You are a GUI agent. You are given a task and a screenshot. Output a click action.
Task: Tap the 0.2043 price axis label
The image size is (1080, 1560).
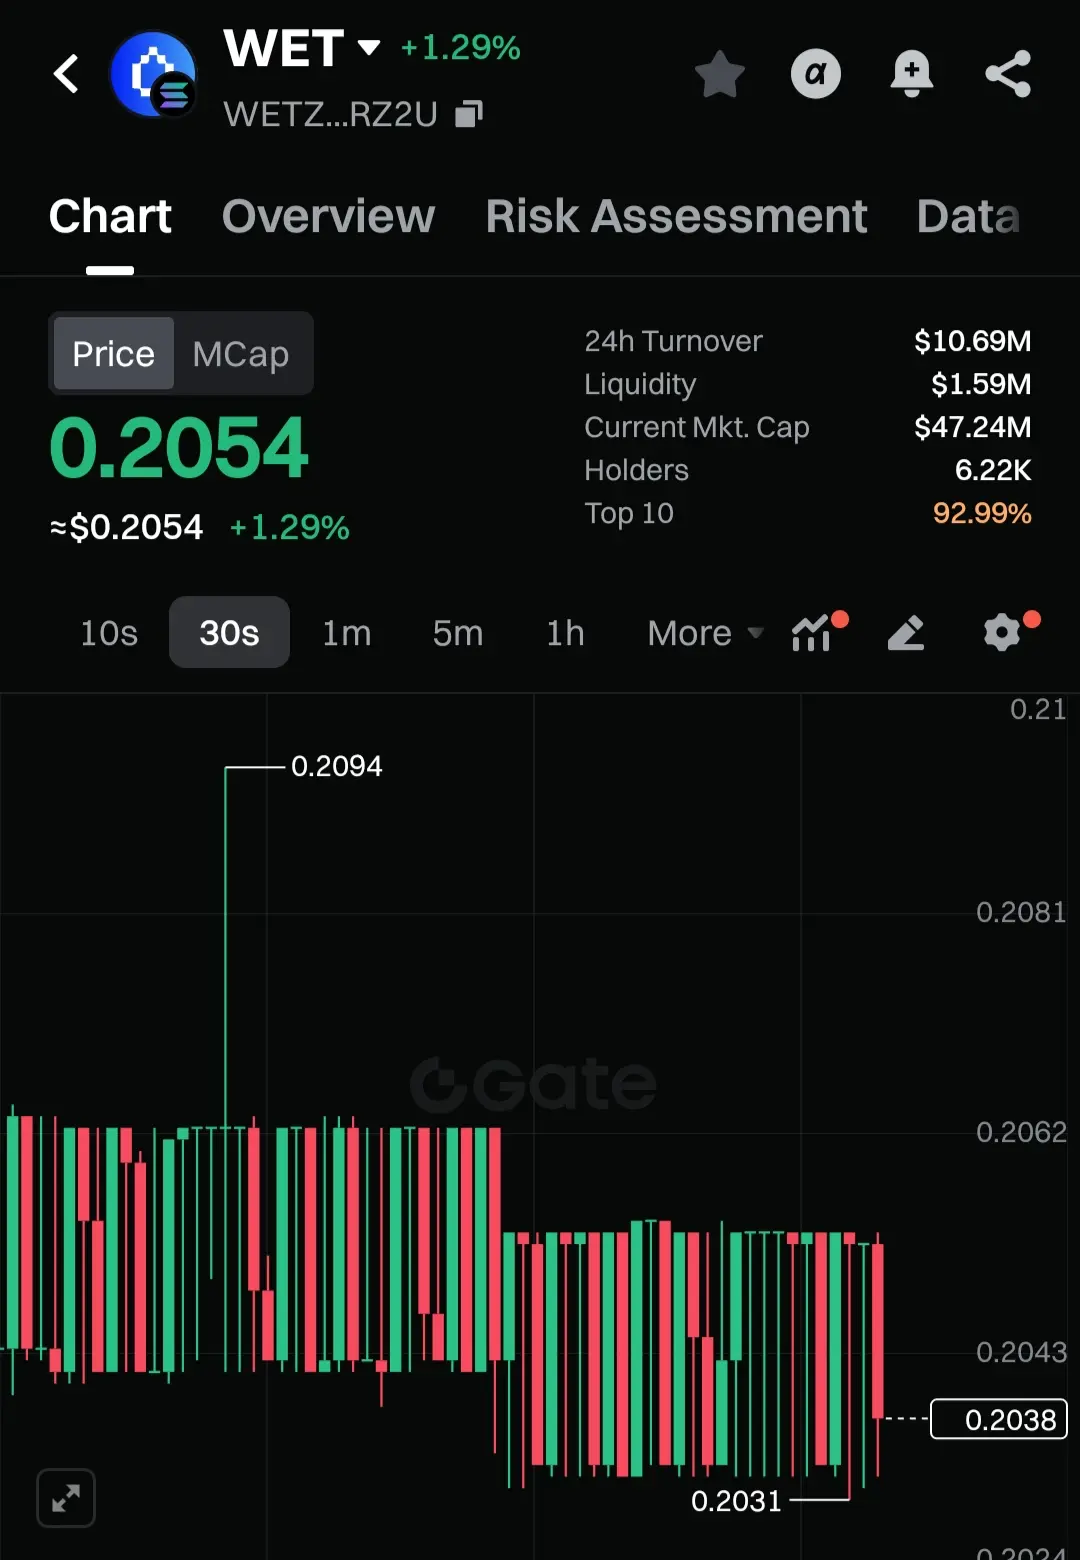click(1021, 1352)
